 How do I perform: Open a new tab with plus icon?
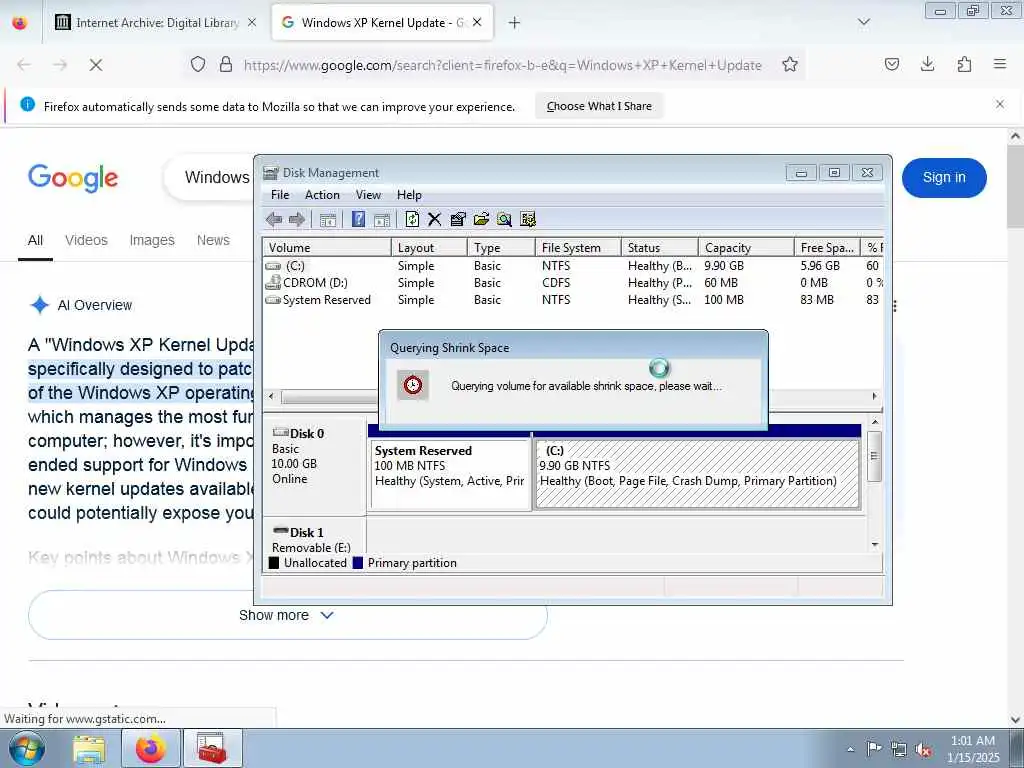click(x=515, y=23)
